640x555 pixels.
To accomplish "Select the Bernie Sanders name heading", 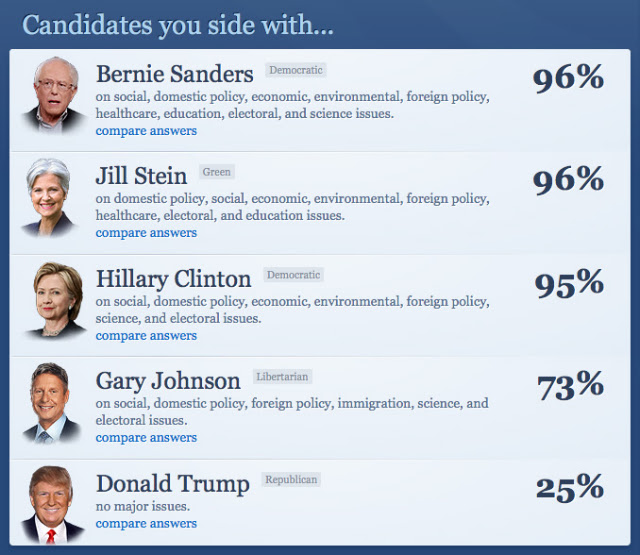I will [x=175, y=74].
